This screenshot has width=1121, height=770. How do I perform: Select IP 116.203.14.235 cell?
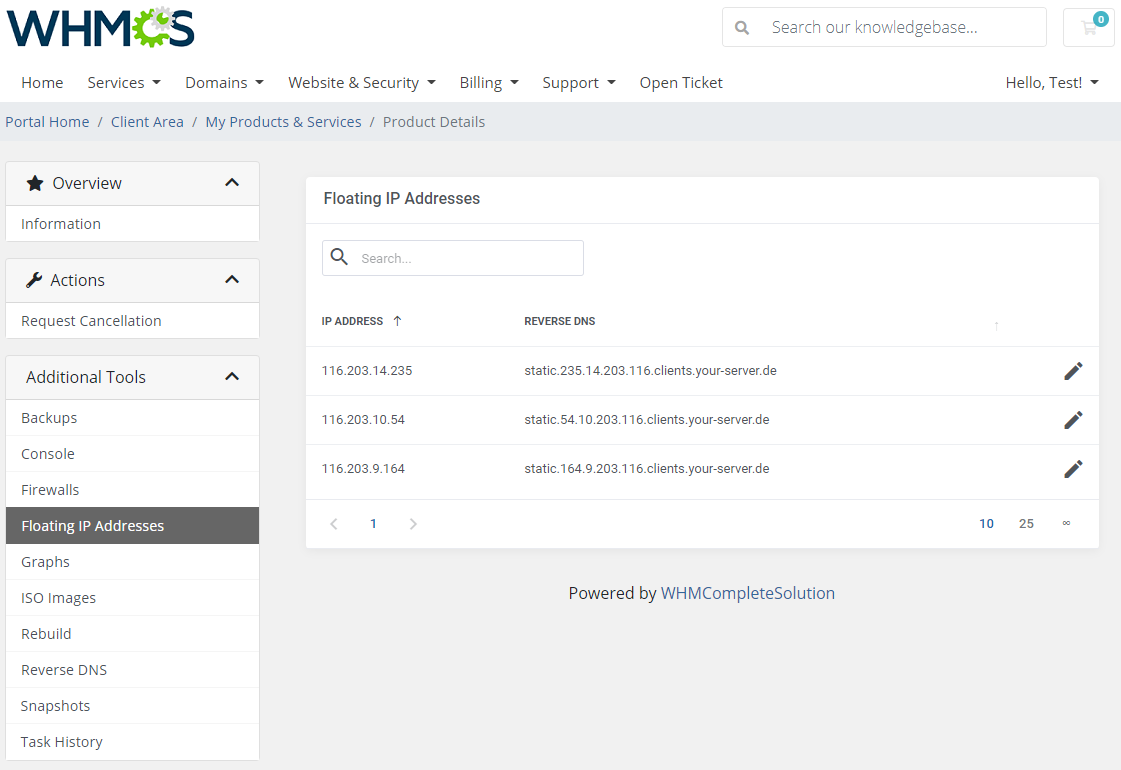tap(367, 371)
